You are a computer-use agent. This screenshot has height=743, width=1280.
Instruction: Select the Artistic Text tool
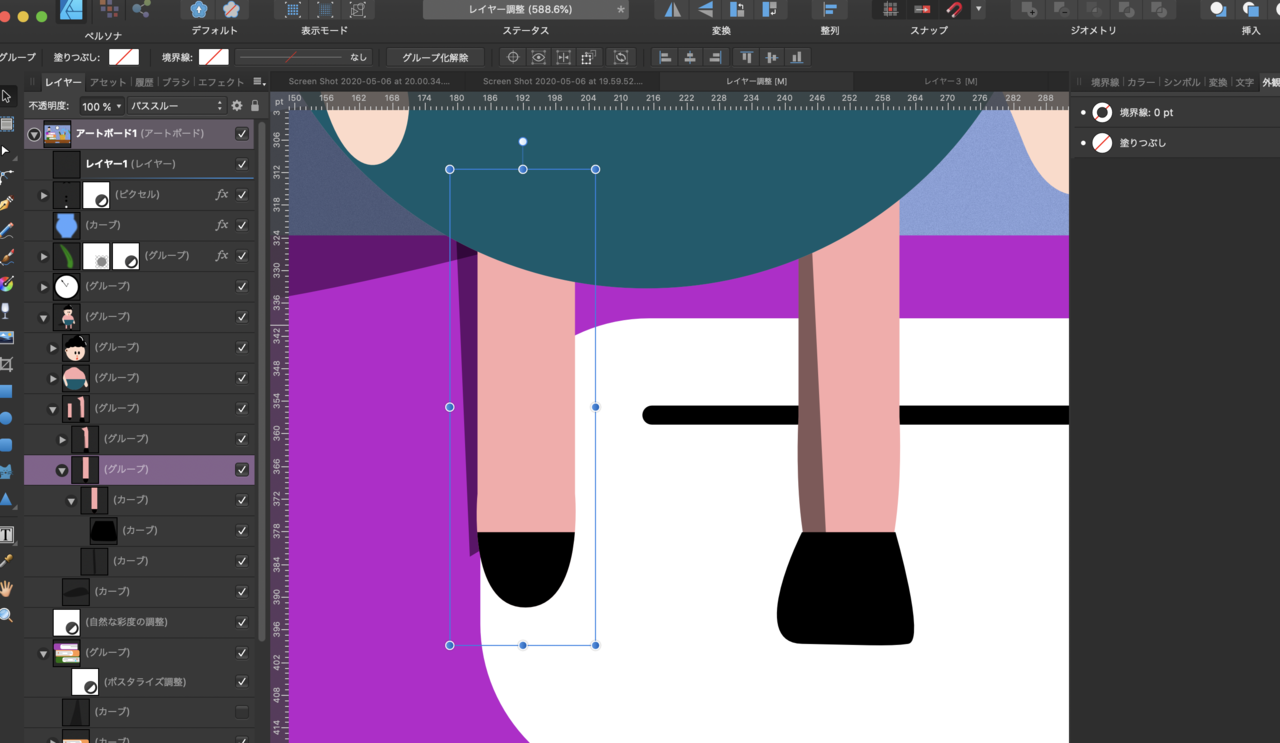[7, 535]
